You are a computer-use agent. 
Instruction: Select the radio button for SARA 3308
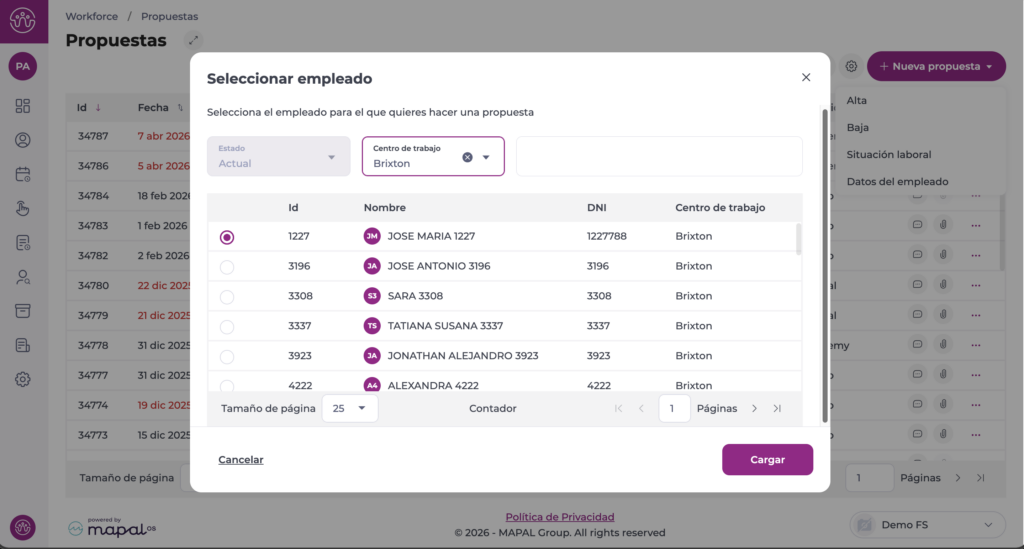point(227,297)
